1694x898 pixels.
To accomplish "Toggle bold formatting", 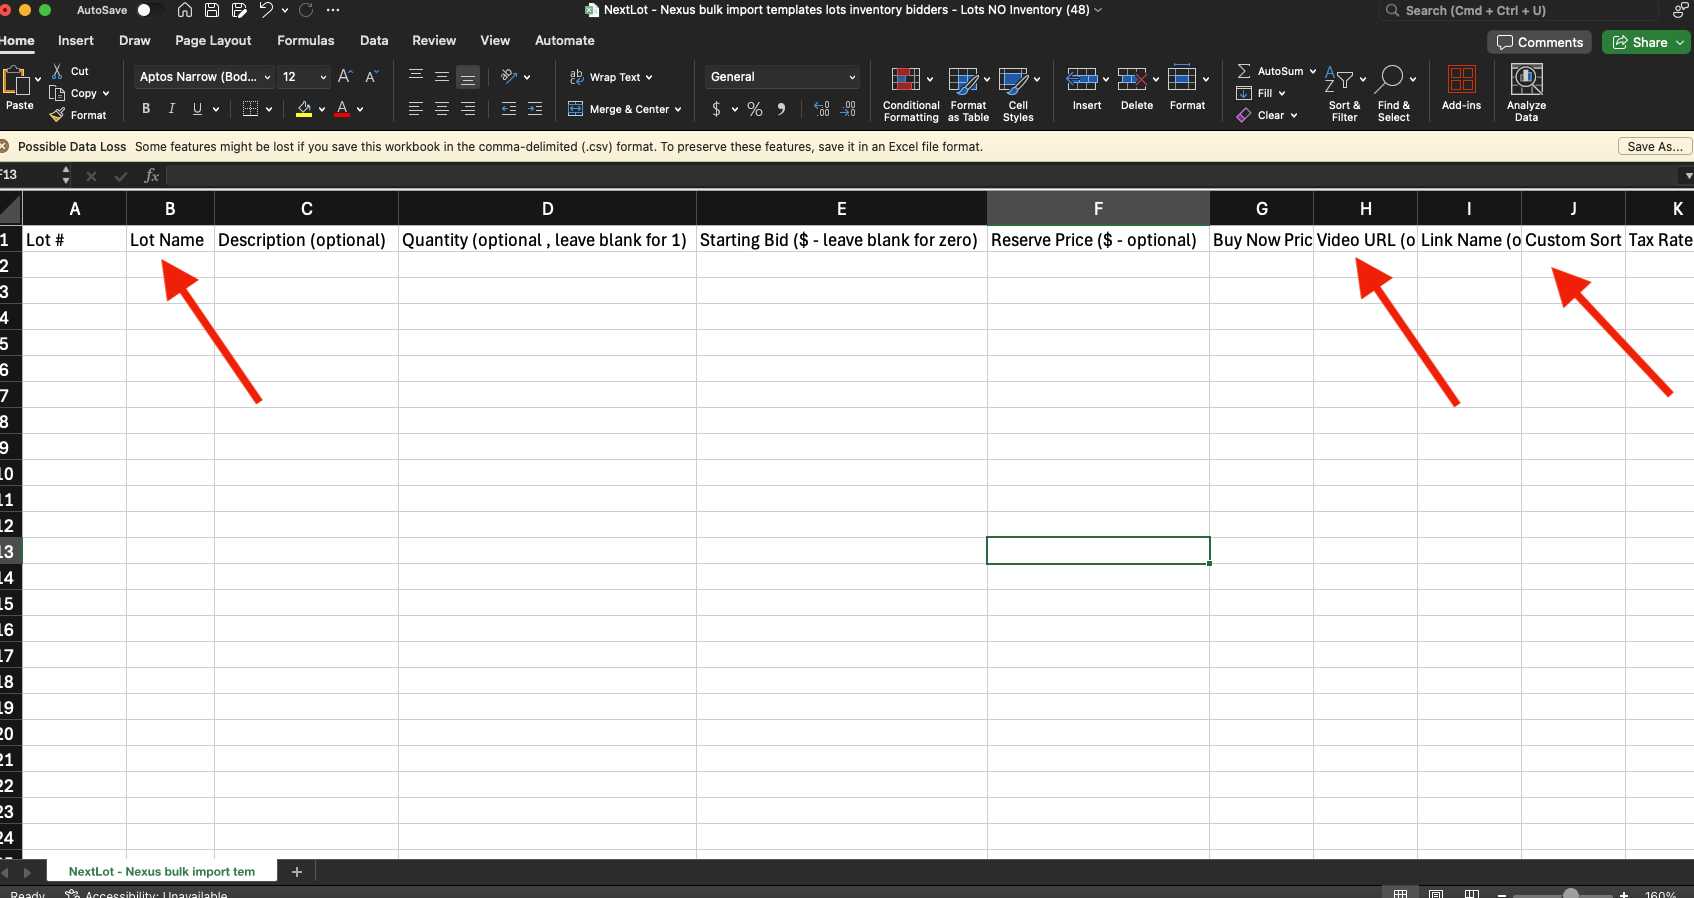I will [146, 109].
